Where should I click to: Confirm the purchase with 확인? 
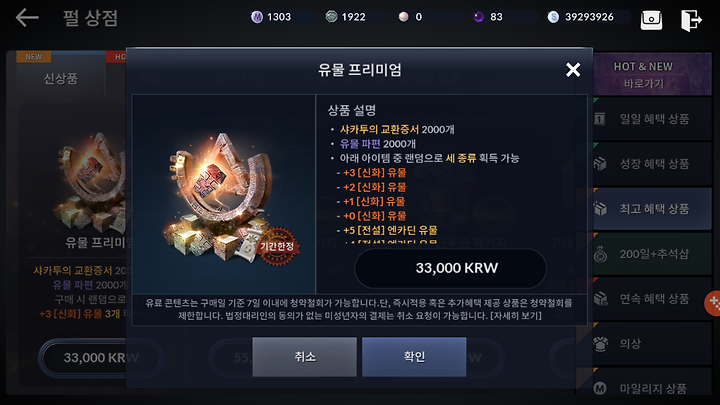[414, 357]
